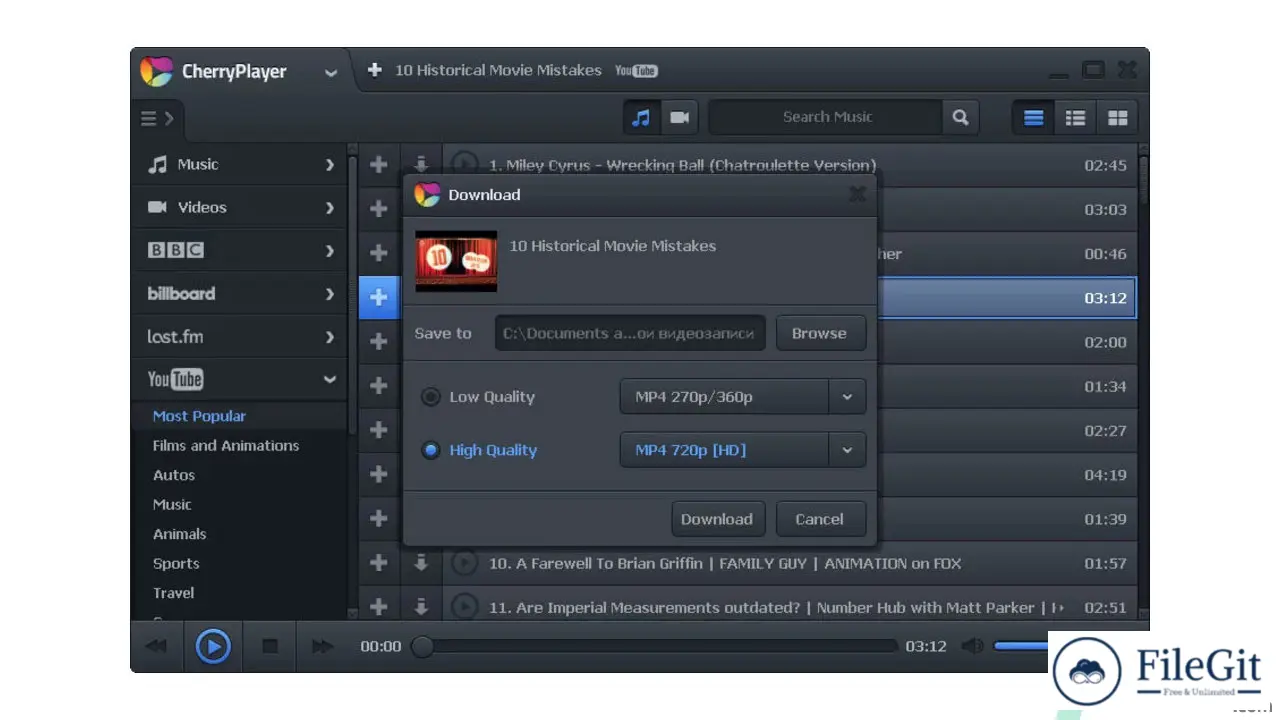
Task: Click the playback seek slider handle
Action: pyautogui.click(x=423, y=647)
